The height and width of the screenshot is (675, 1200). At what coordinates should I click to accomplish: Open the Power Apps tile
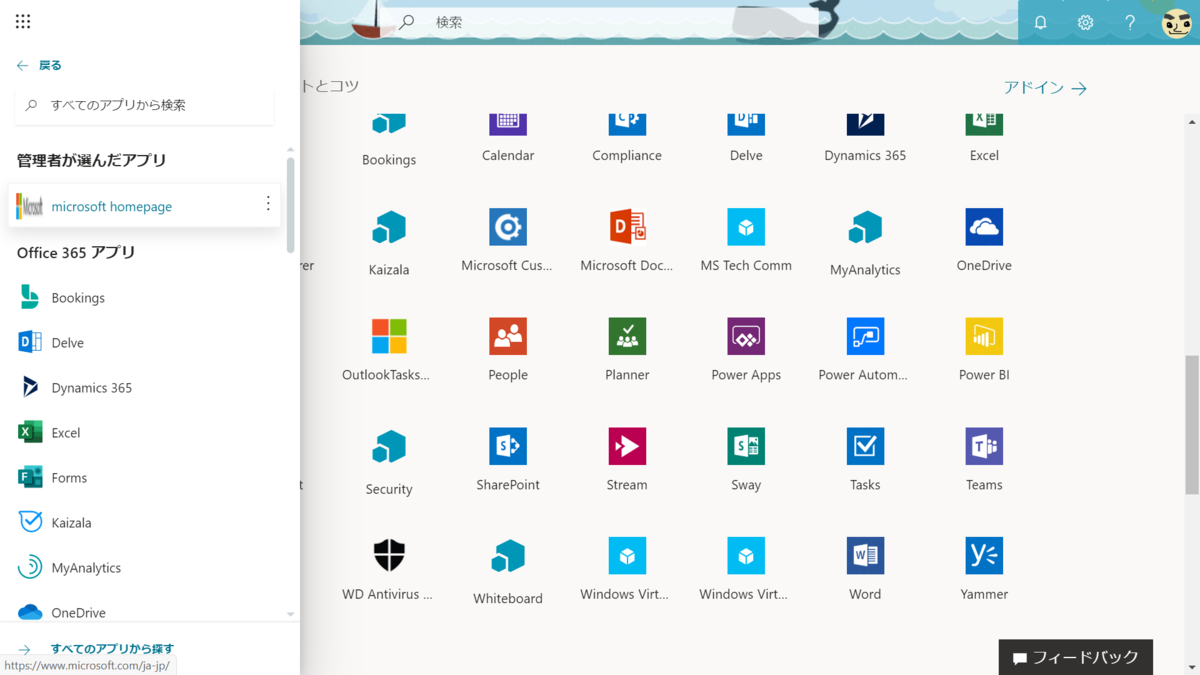point(746,350)
